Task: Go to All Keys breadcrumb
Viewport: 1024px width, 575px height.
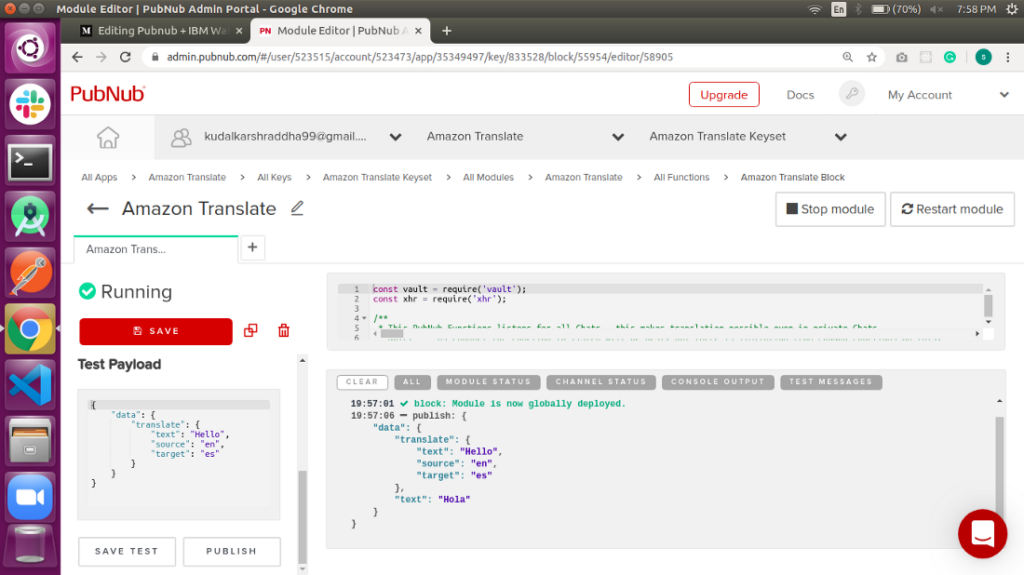Action: 274,177
